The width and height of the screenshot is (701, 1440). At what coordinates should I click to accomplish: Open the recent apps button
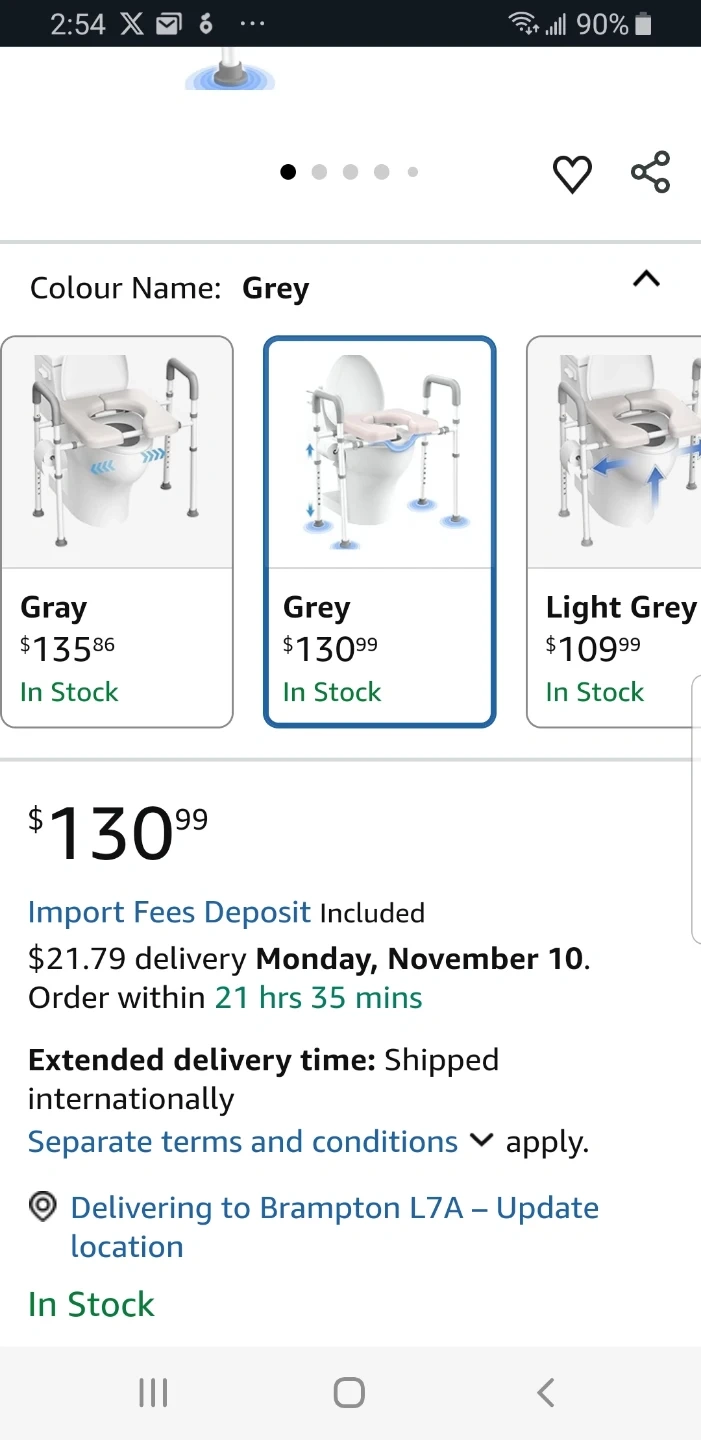[153, 1392]
